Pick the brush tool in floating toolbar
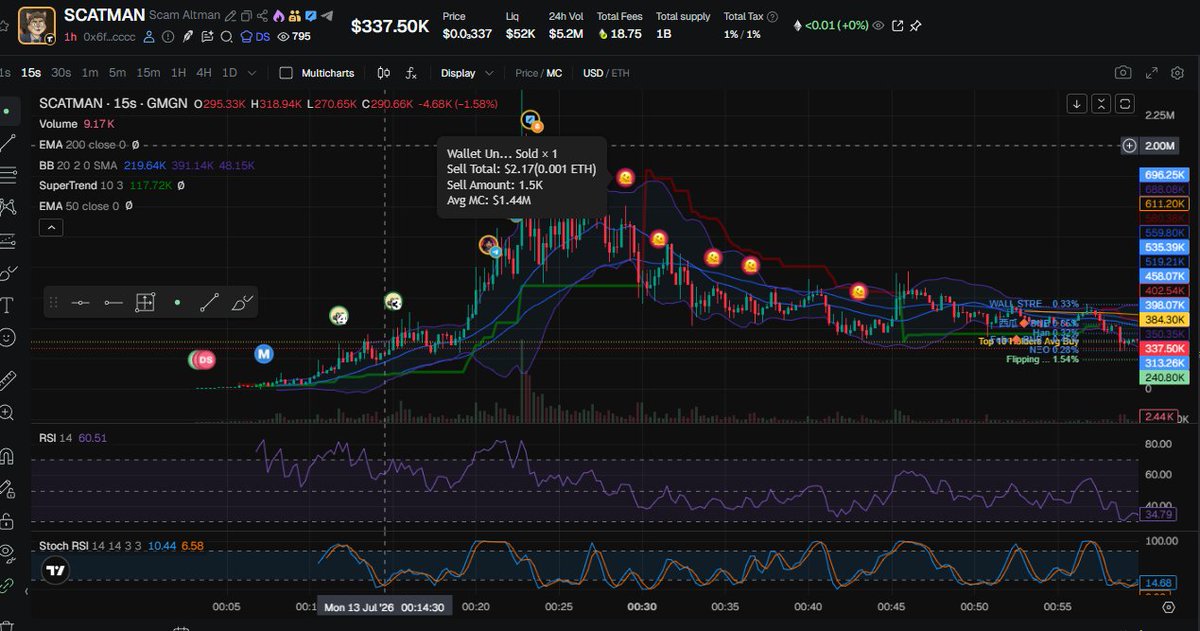1200x631 pixels. 242,301
